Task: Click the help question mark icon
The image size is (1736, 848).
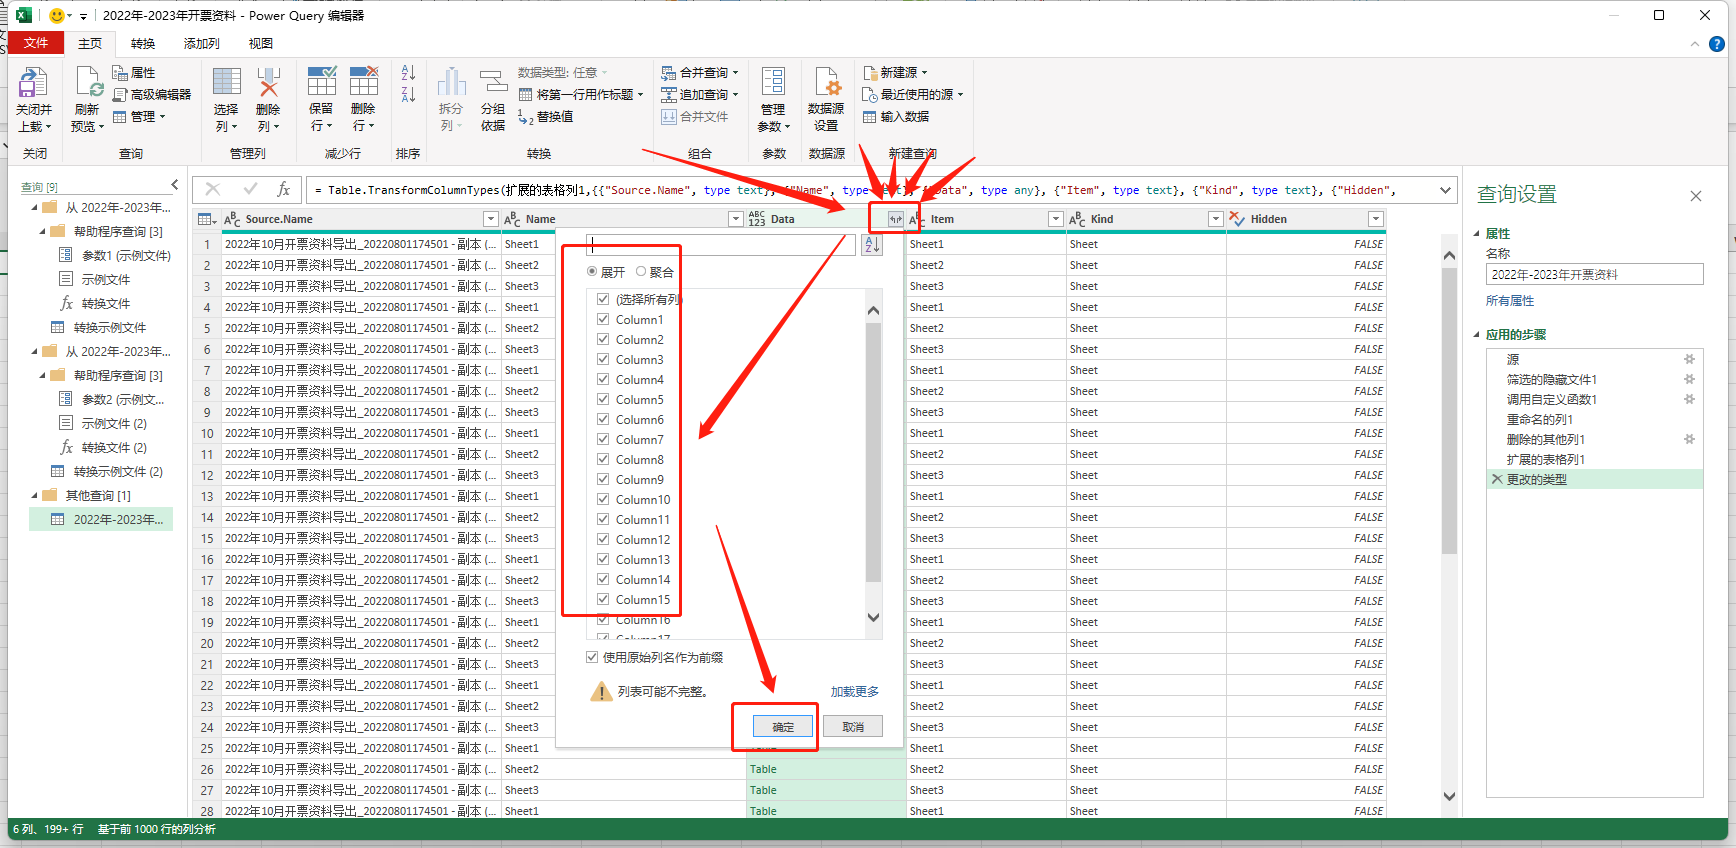Action: [1717, 44]
